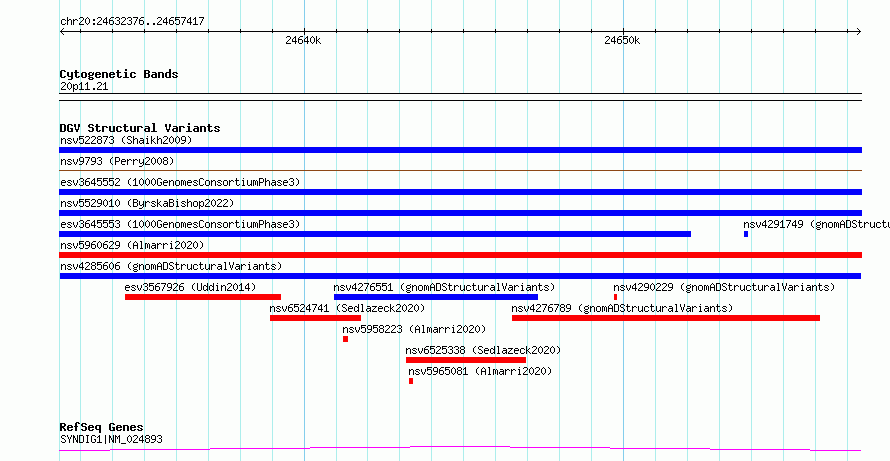Select the blue bar below esv3645552
This screenshot has height=461, width=890.
click(x=460, y=192)
